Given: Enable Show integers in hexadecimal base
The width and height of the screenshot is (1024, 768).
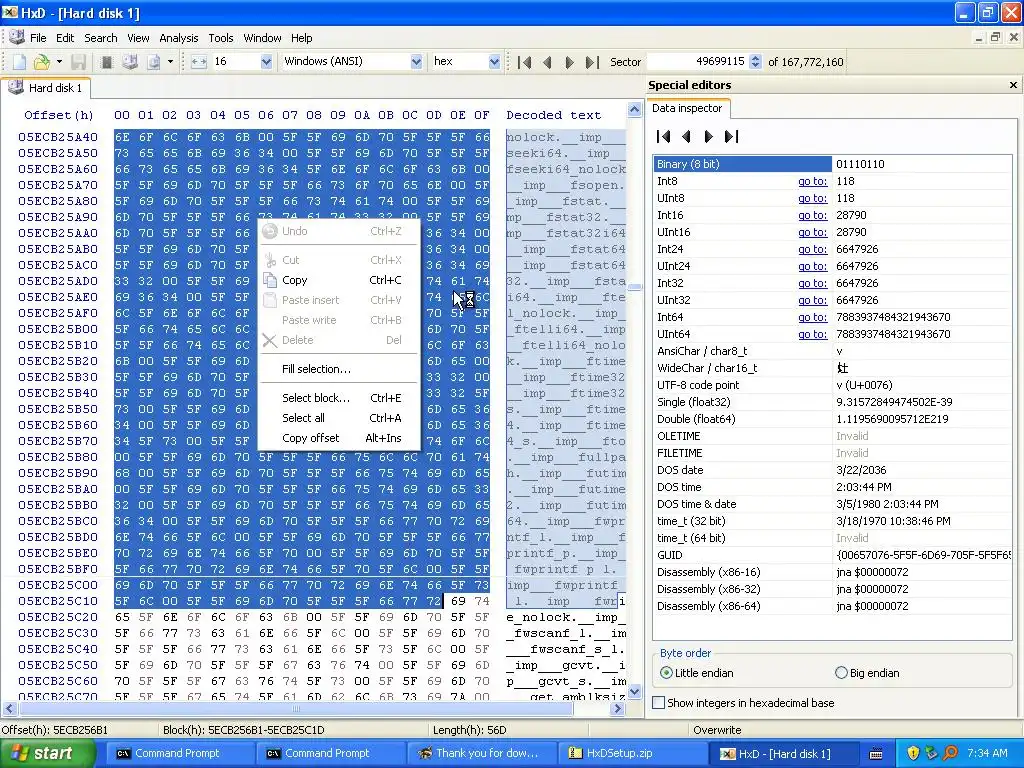Looking at the screenshot, I should (x=744, y=703).
